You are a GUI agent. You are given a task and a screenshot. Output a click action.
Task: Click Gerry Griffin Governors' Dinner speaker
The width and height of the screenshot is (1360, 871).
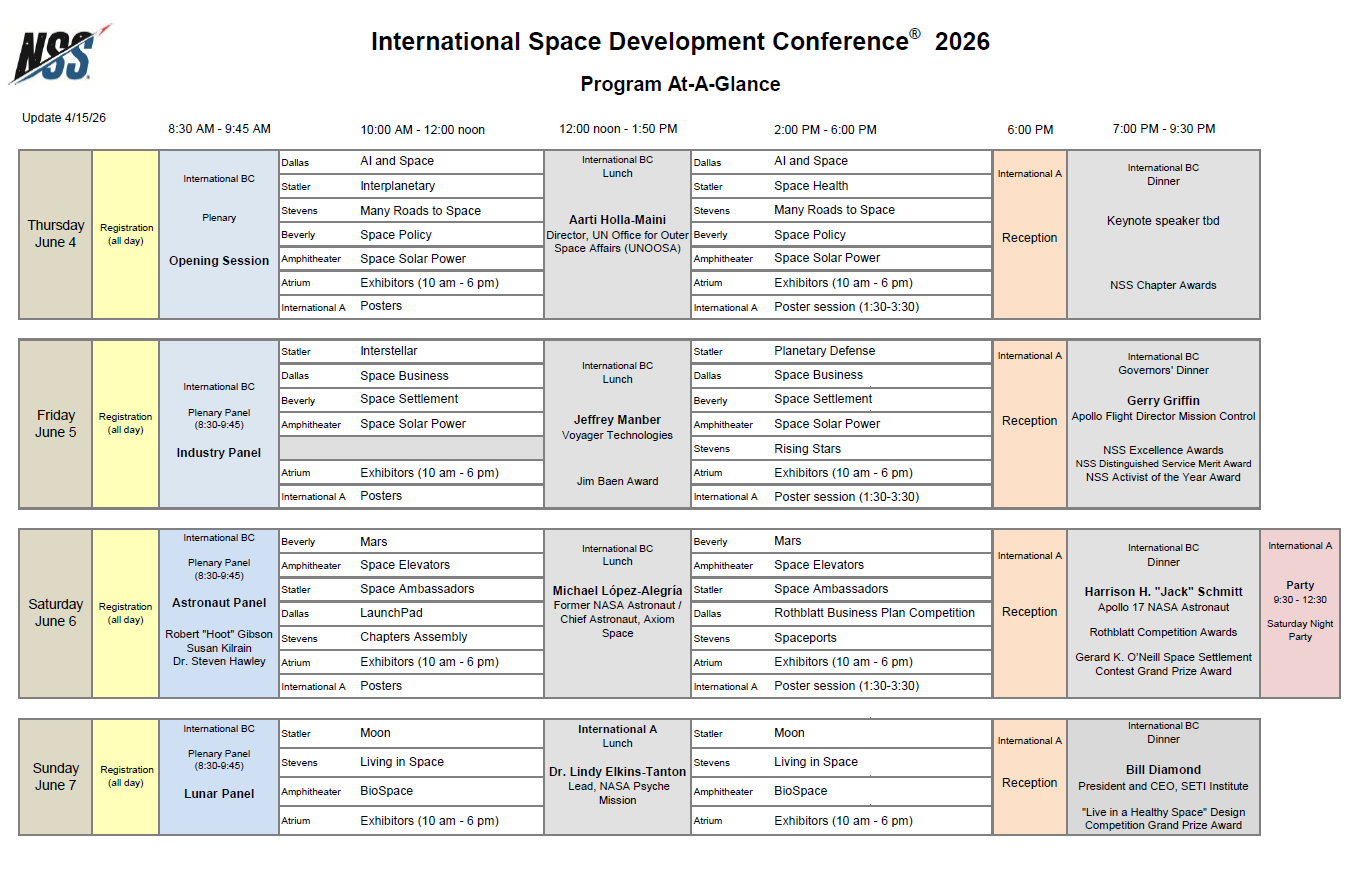pyautogui.click(x=1163, y=401)
